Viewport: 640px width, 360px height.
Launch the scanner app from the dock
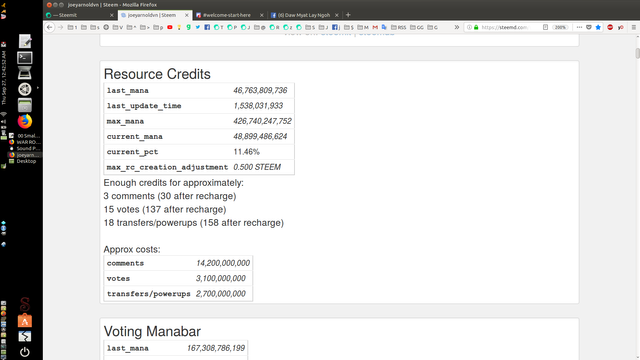tap(24, 73)
